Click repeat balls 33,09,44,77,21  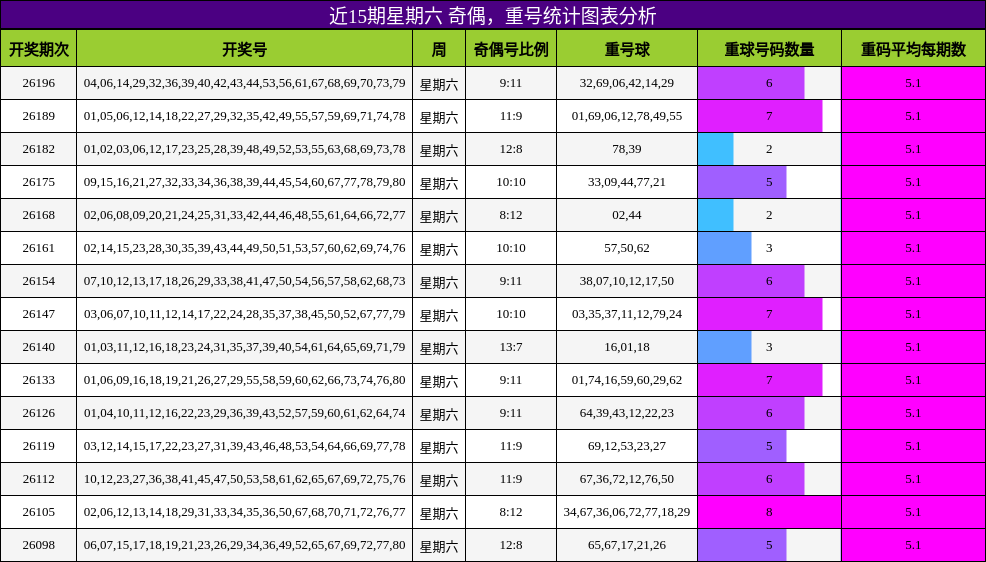tap(627, 182)
